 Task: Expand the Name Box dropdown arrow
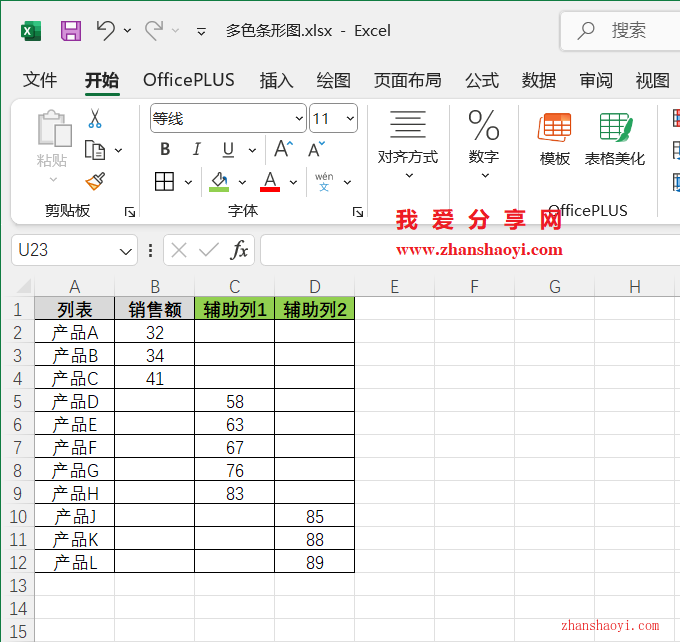126,250
